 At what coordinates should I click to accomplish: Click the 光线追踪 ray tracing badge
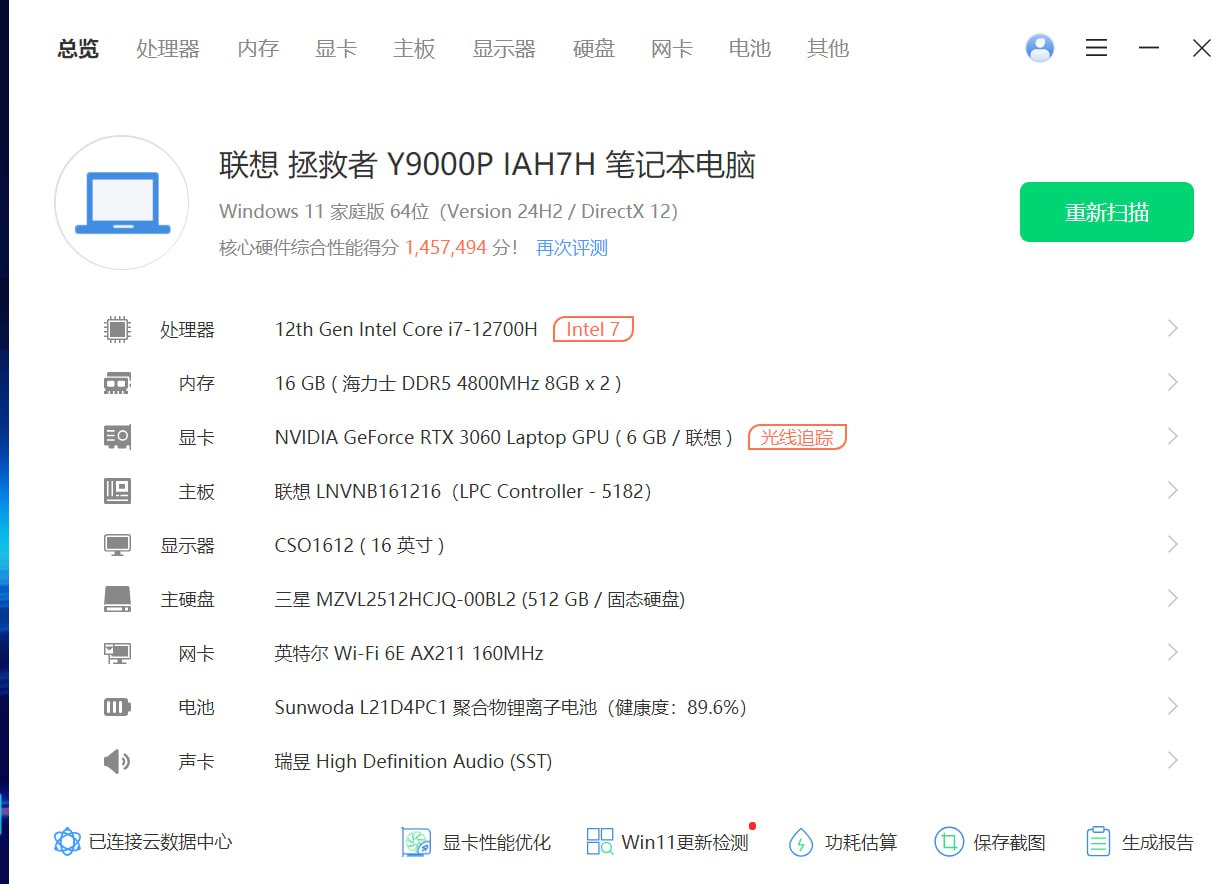[797, 437]
